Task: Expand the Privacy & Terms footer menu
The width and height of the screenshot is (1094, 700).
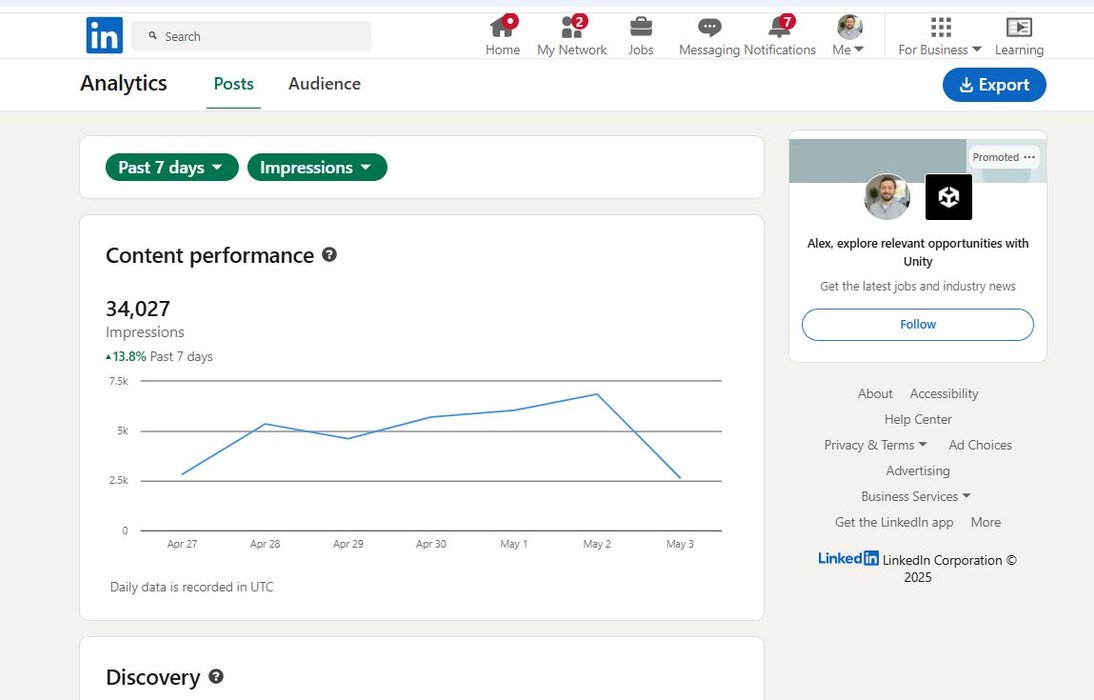Action: coord(875,445)
